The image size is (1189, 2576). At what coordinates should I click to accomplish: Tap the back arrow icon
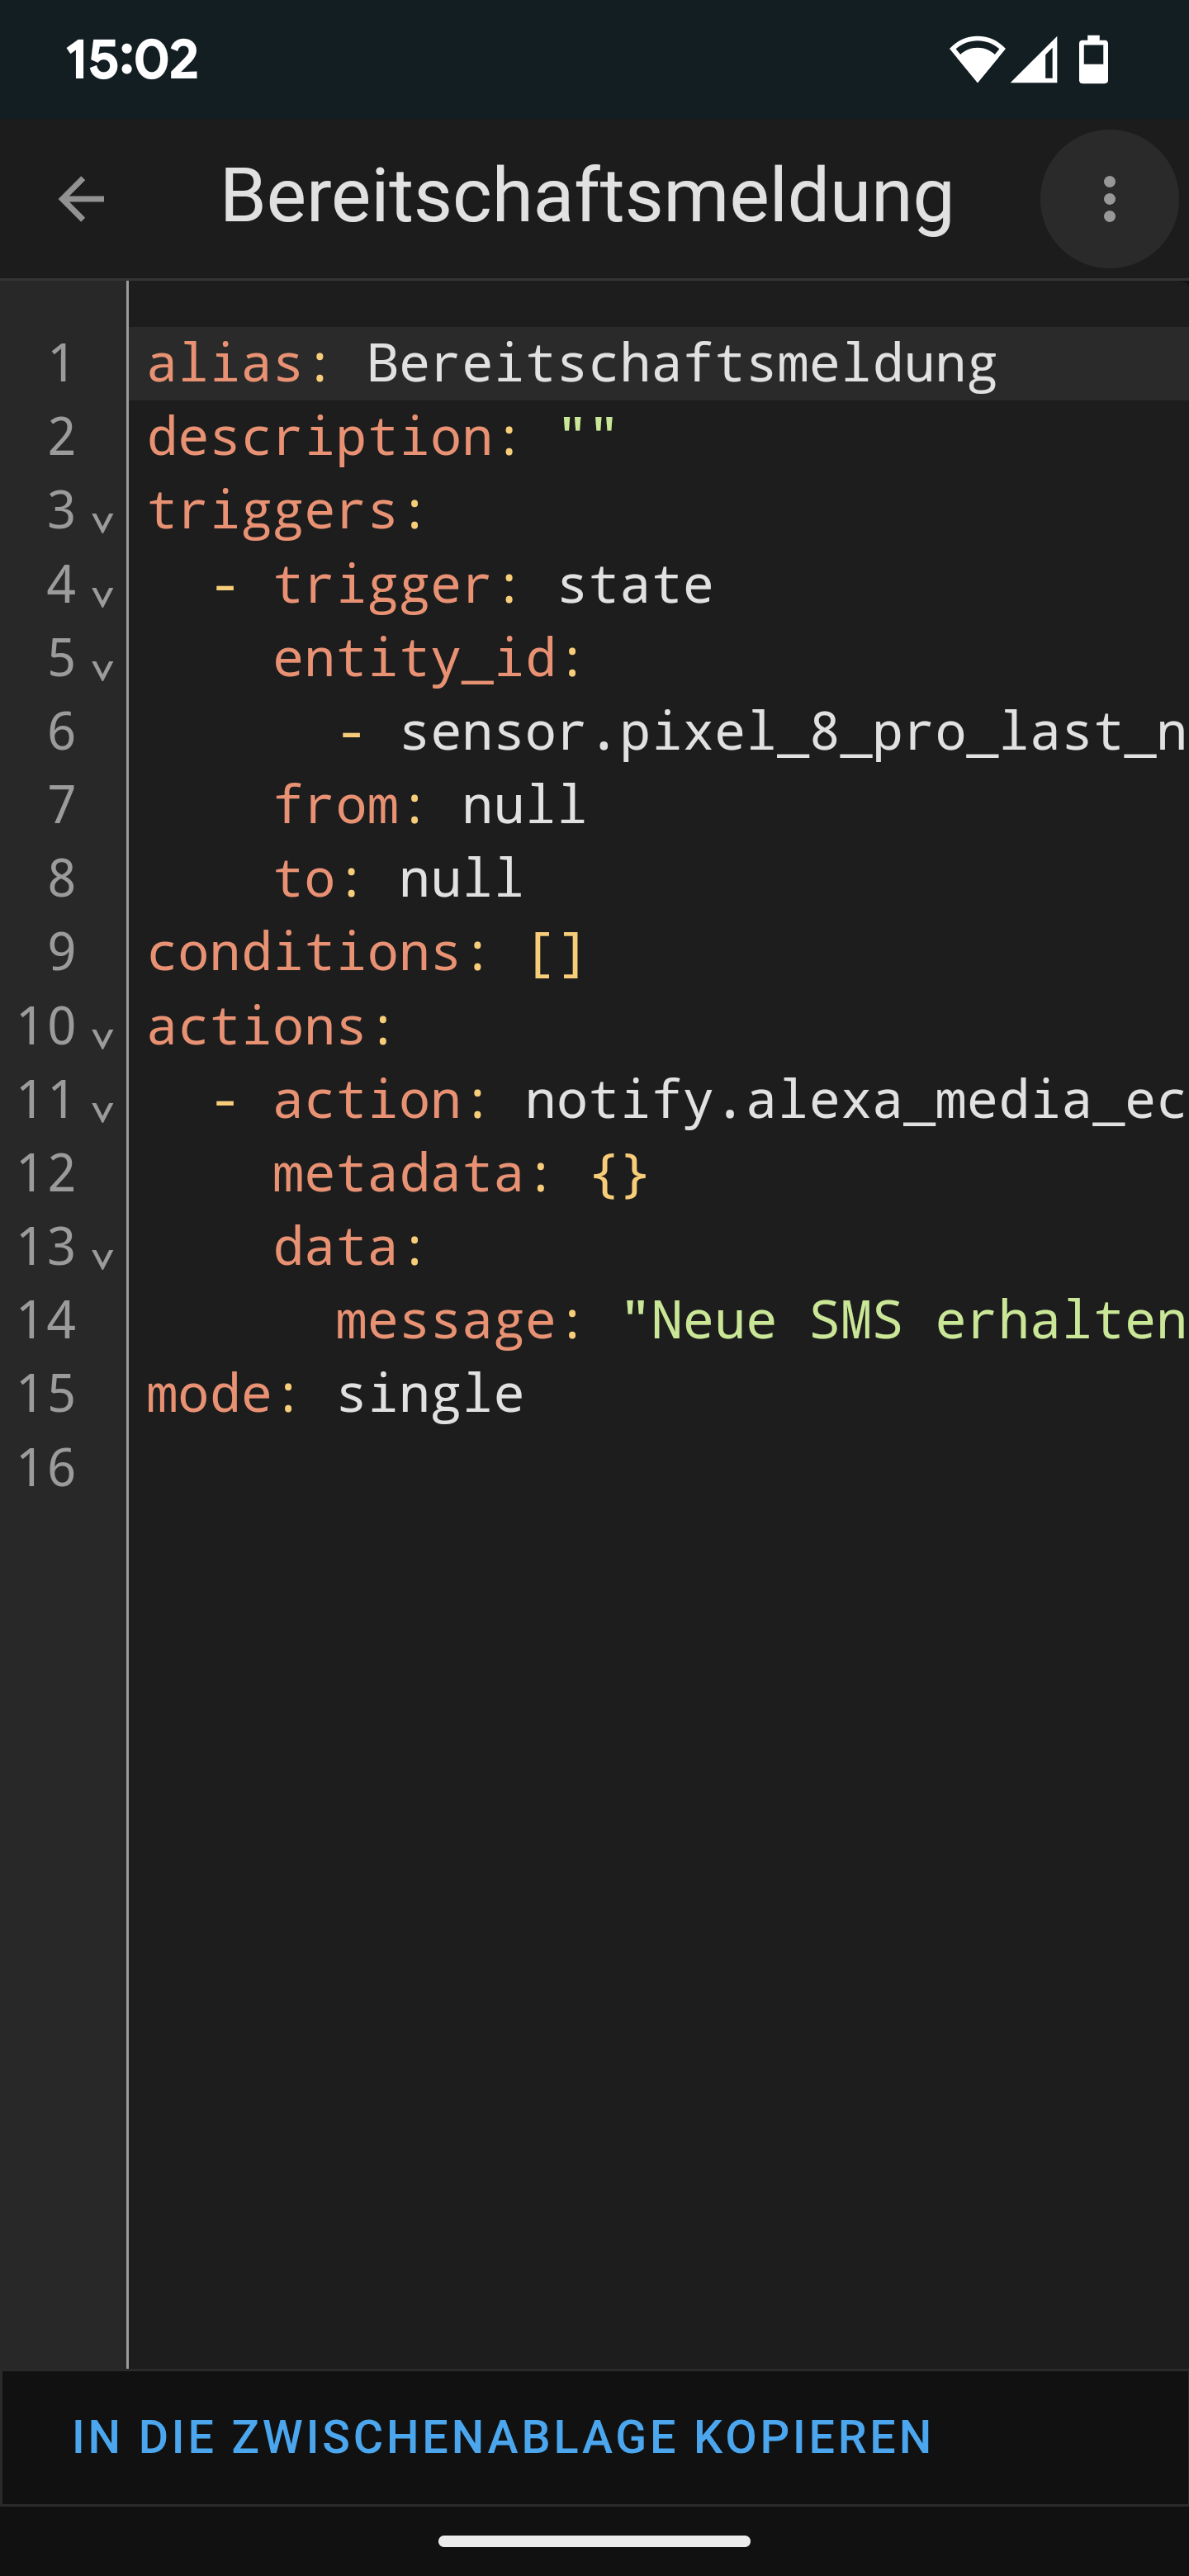[81, 199]
